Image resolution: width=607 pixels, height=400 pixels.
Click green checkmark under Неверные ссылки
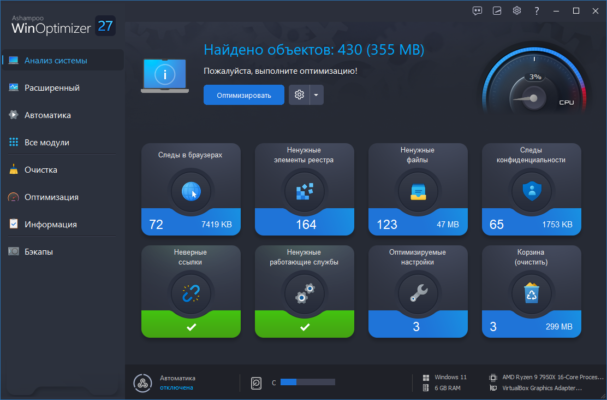click(191, 327)
